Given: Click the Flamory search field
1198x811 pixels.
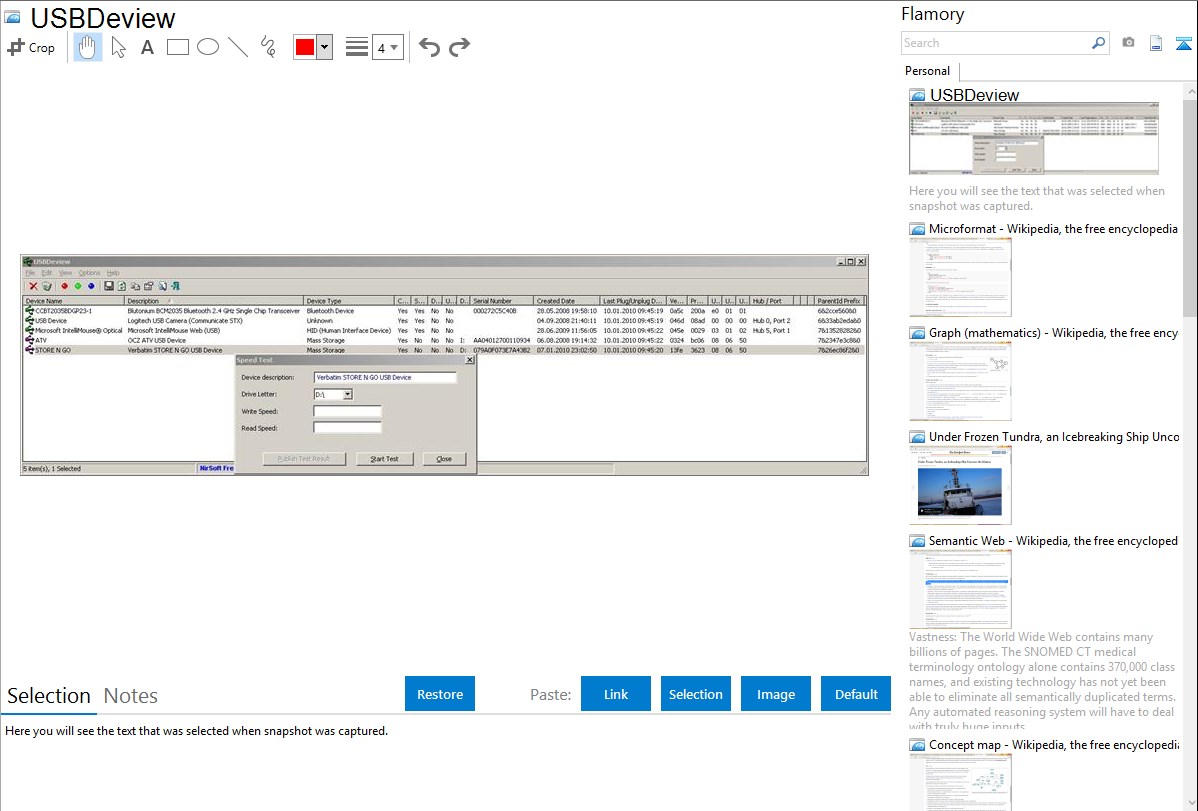Looking at the screenshot, I should click(x=995, y=43).
